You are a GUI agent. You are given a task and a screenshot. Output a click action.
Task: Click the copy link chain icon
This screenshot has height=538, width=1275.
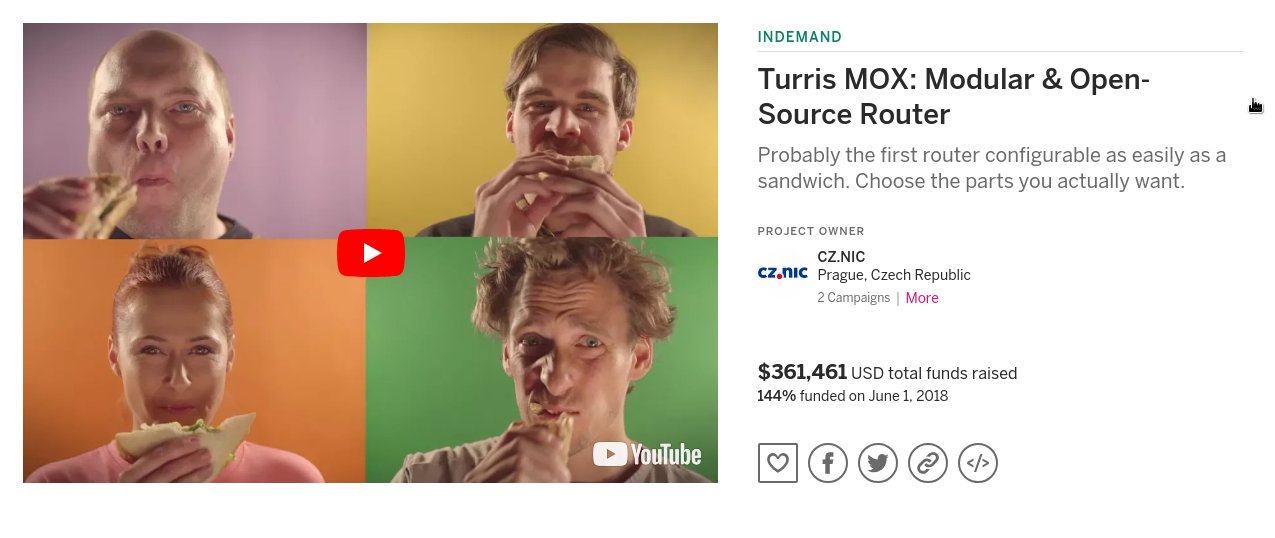tap(927, 463)
